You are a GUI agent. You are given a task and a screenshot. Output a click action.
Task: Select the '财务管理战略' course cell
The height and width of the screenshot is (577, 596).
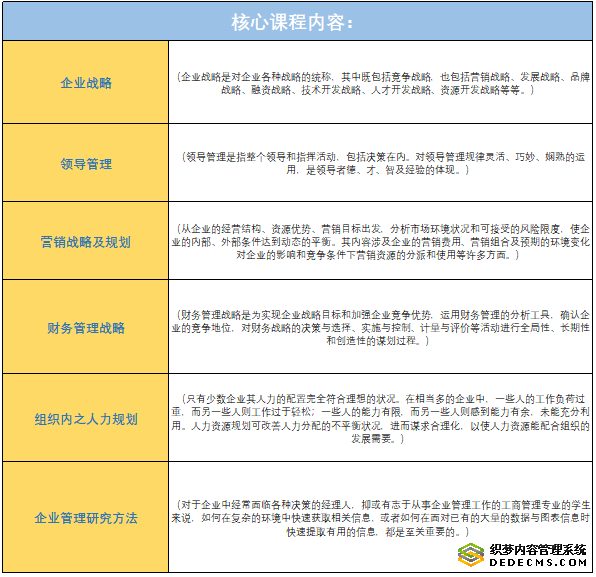[x=86, y=328]
